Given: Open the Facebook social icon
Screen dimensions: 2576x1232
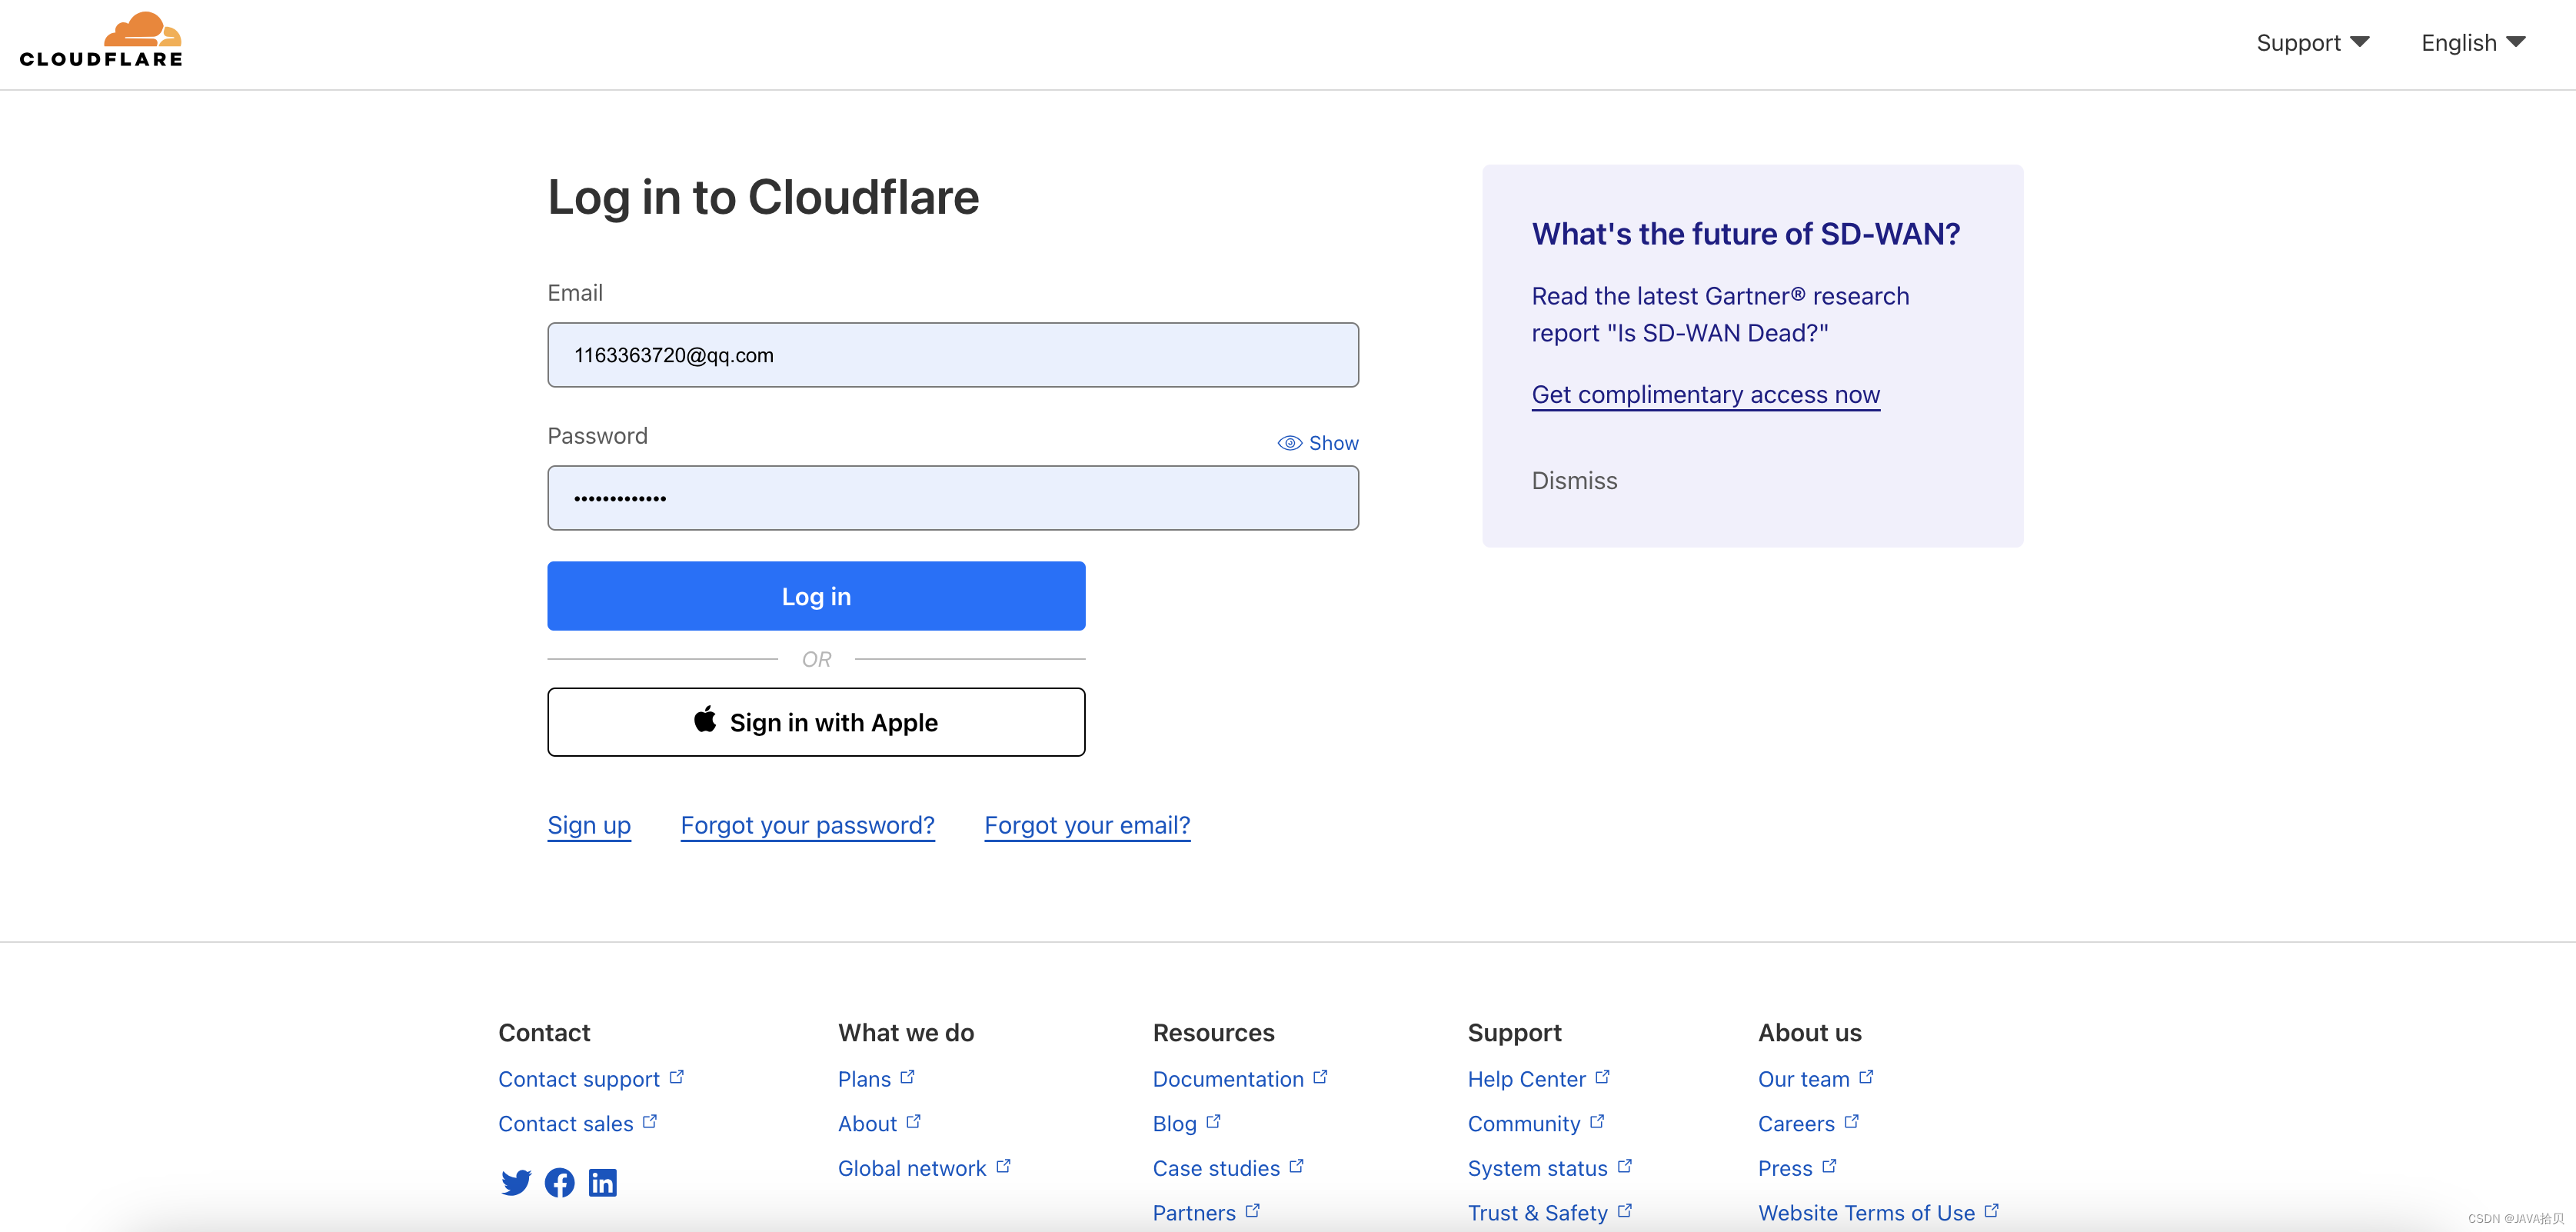Looking at the screenshot, I should click(x=559, y=1182).
